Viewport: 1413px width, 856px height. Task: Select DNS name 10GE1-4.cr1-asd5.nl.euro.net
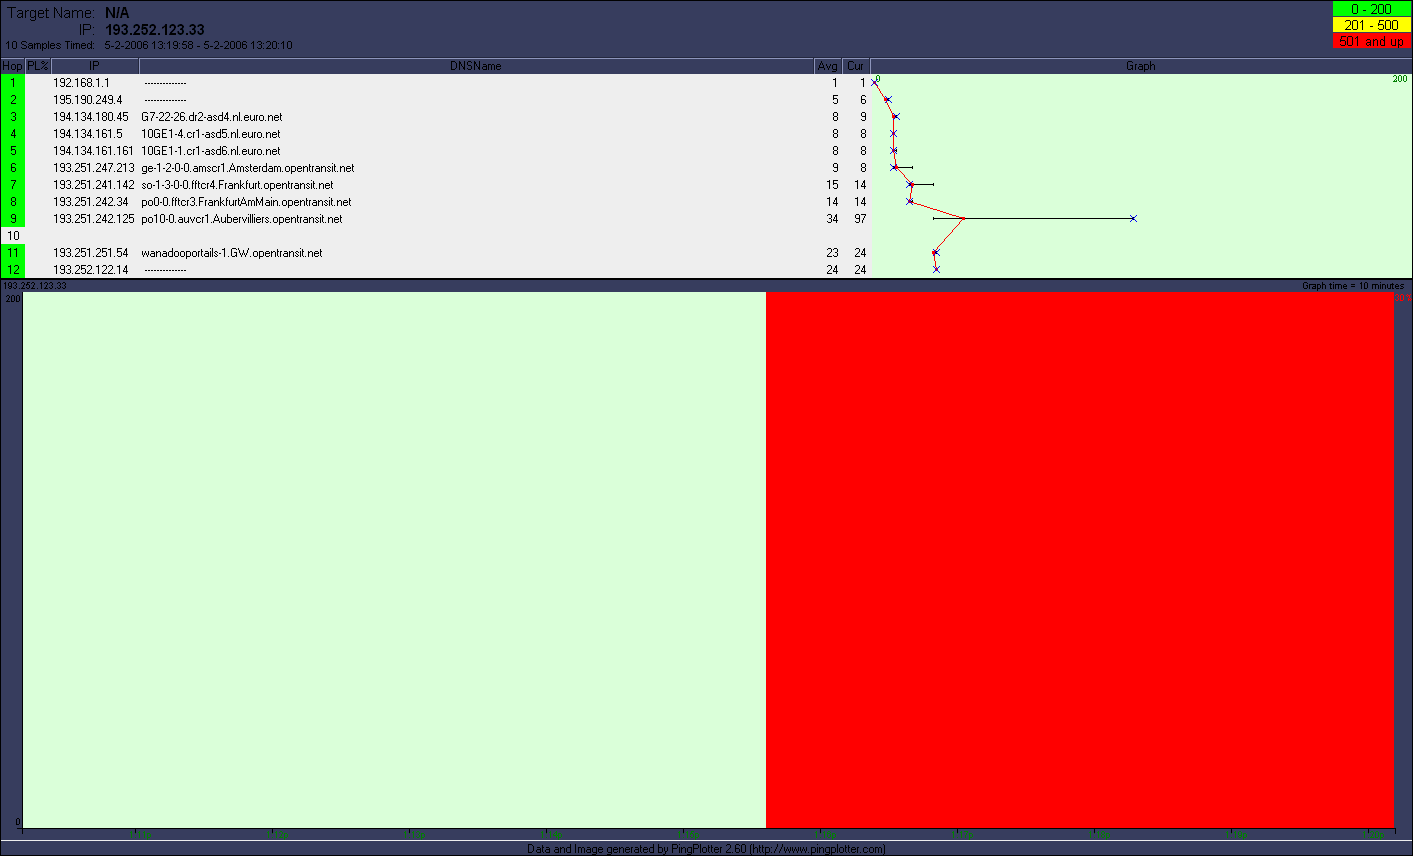tap(211, 134)
